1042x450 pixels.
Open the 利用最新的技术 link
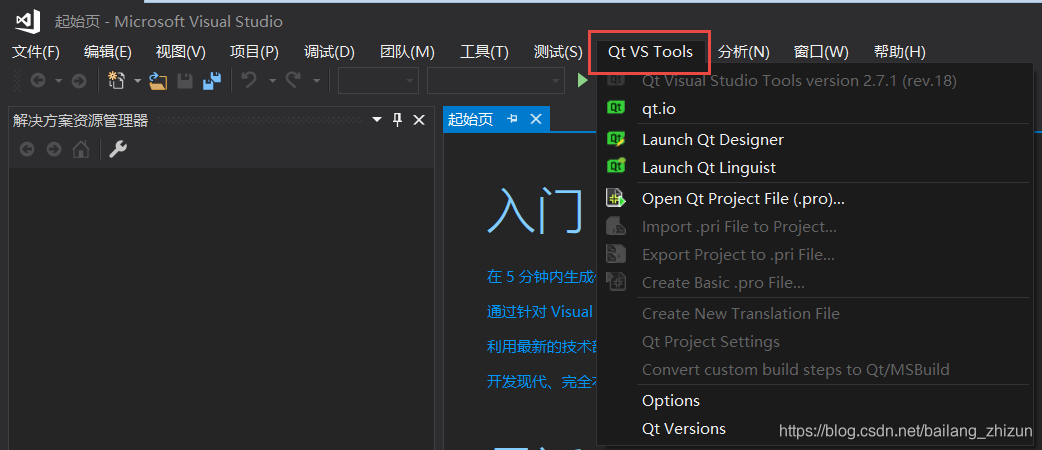(541, 346)
